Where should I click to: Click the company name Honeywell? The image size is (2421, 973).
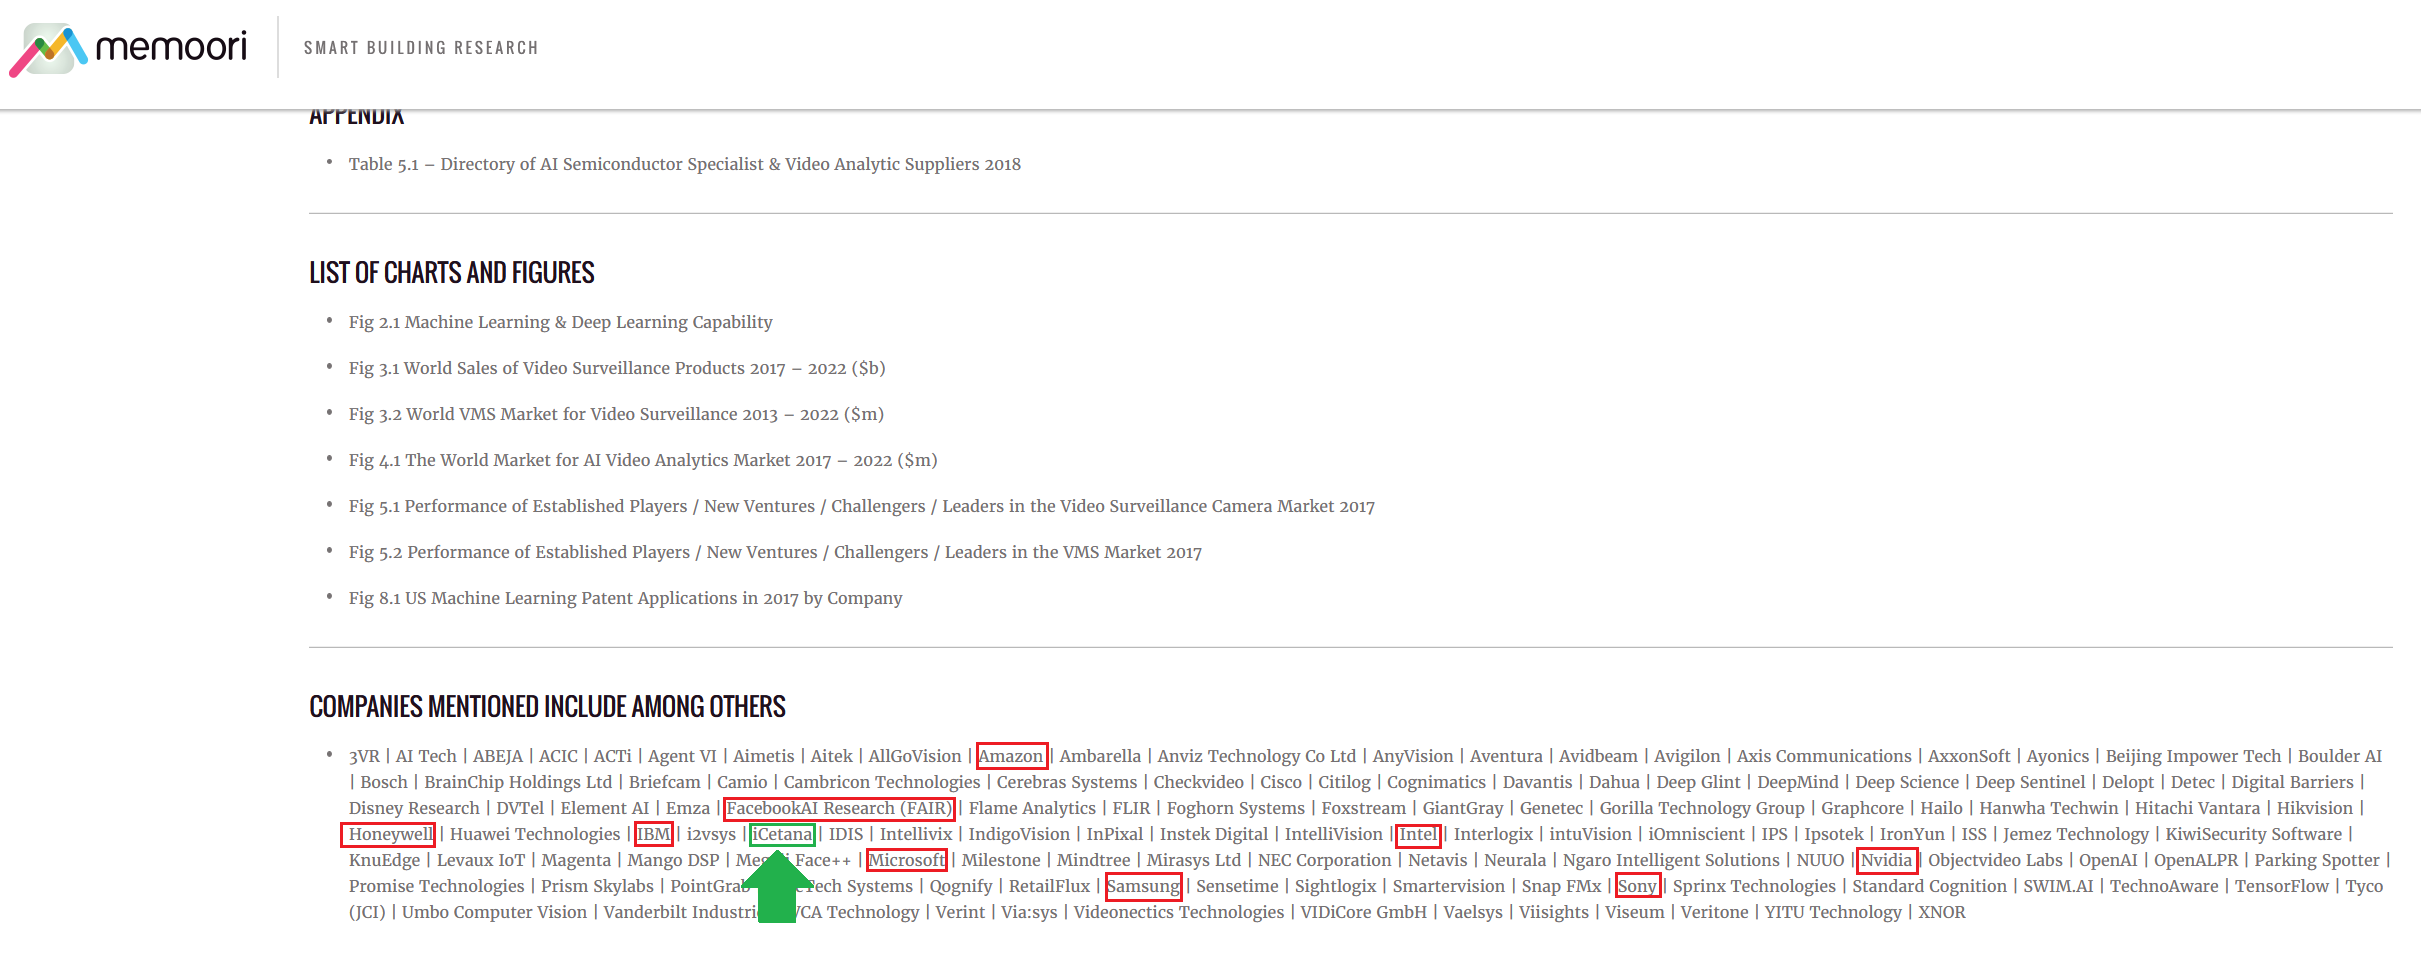pyautogui.click(x=391, y=834)
